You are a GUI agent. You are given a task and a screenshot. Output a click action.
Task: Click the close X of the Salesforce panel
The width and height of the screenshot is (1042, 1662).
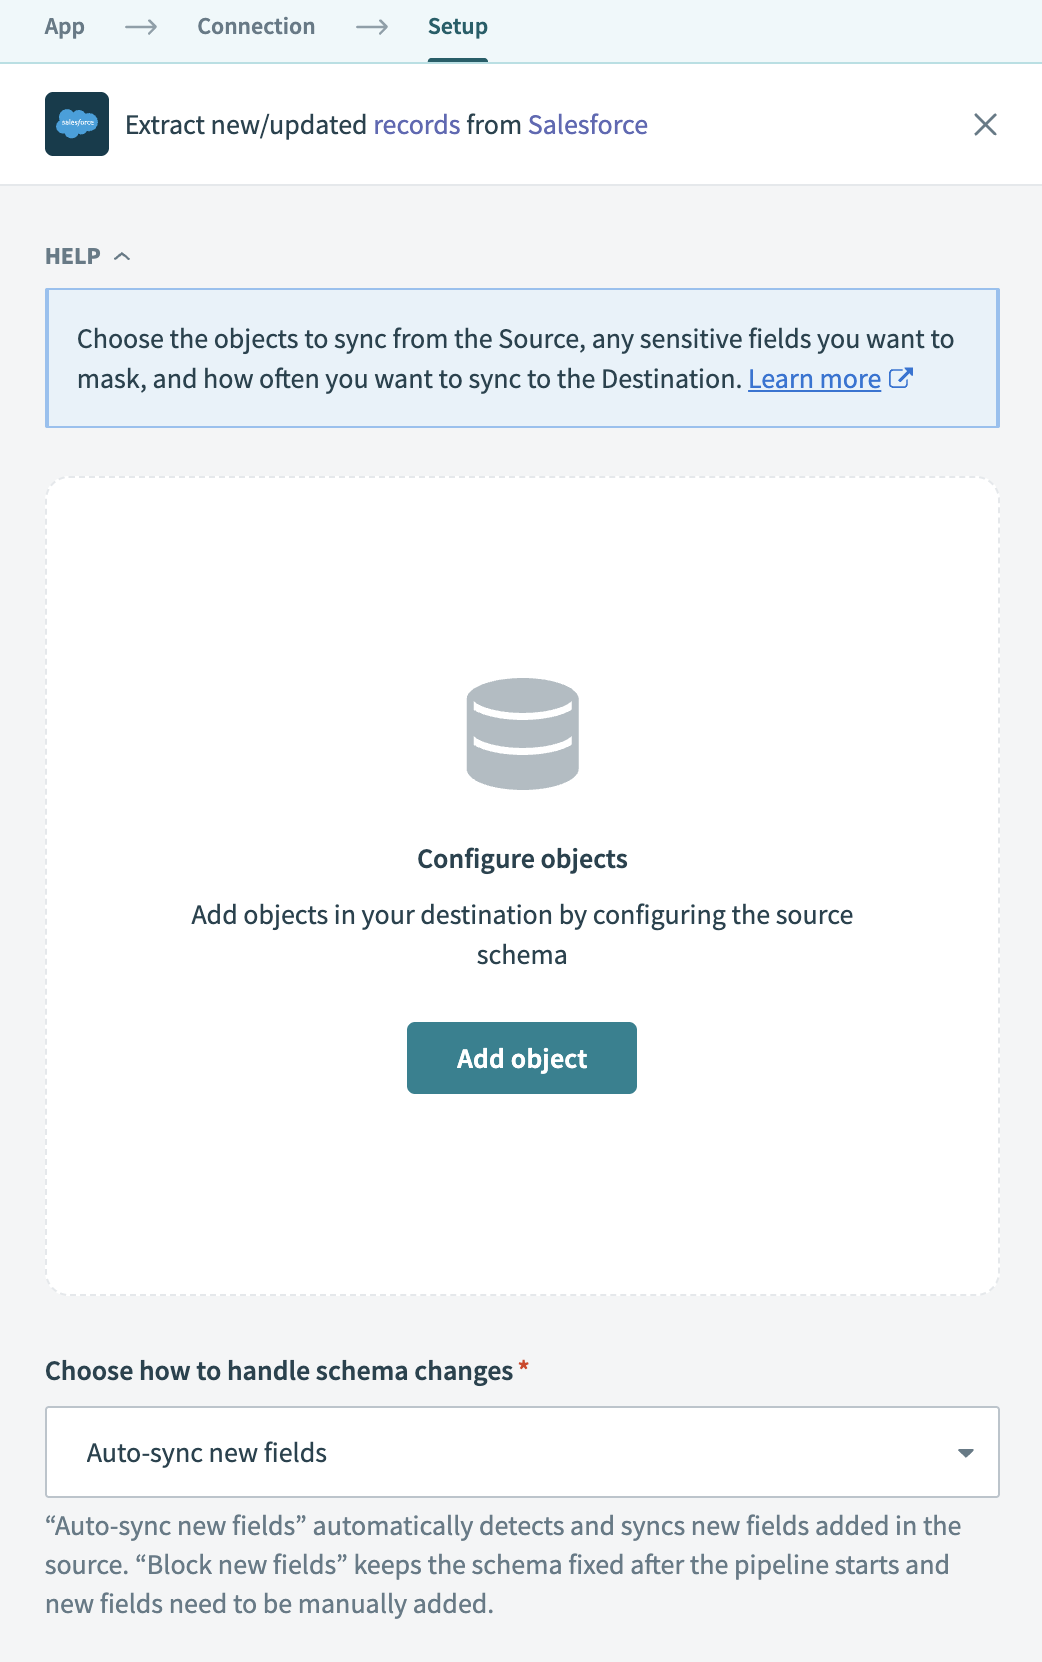pyautogui.click(x=986, y=124)
